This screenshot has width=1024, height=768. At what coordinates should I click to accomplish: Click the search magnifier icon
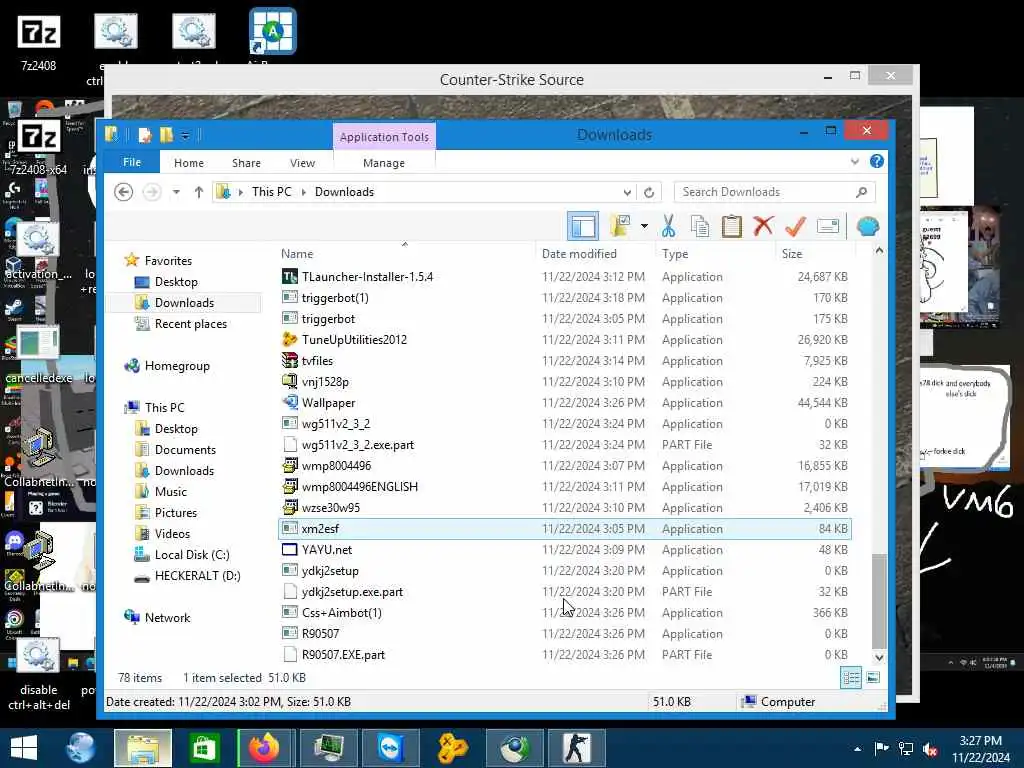coord(861,192)
